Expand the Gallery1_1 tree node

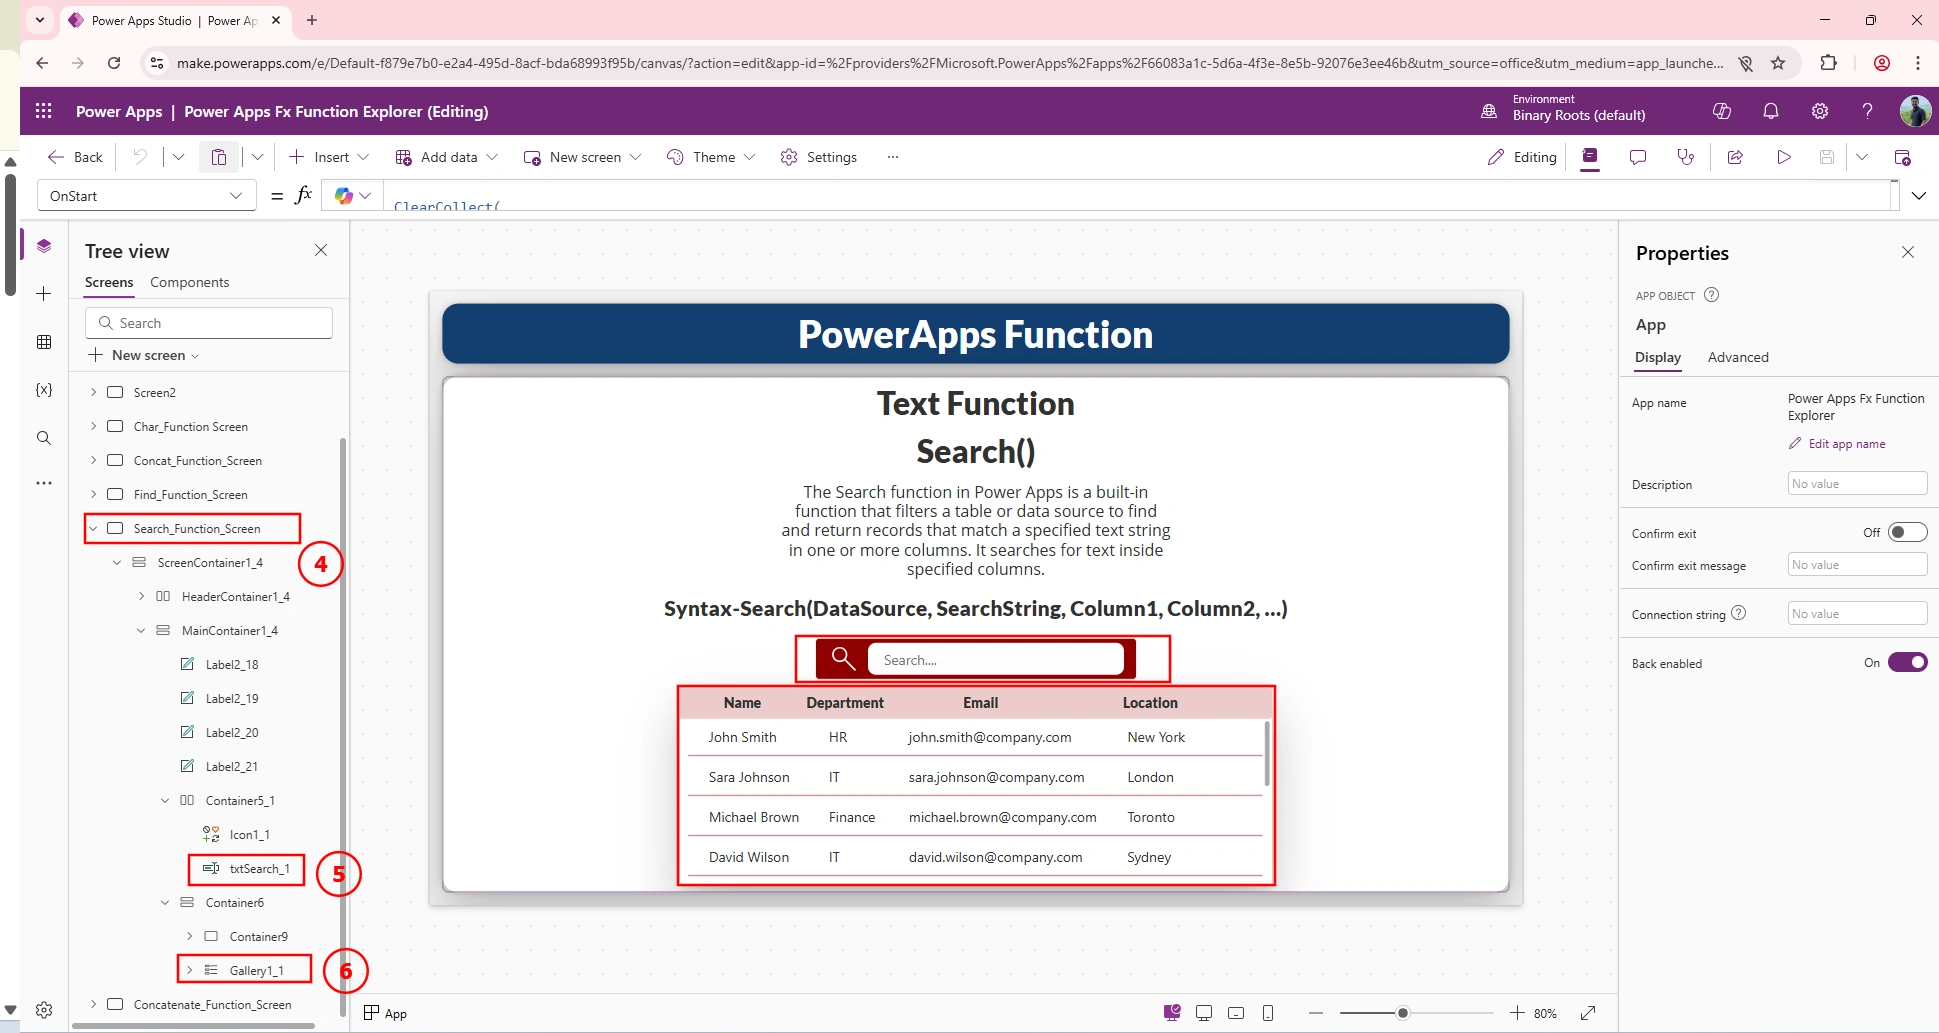[x=189, y=970]
